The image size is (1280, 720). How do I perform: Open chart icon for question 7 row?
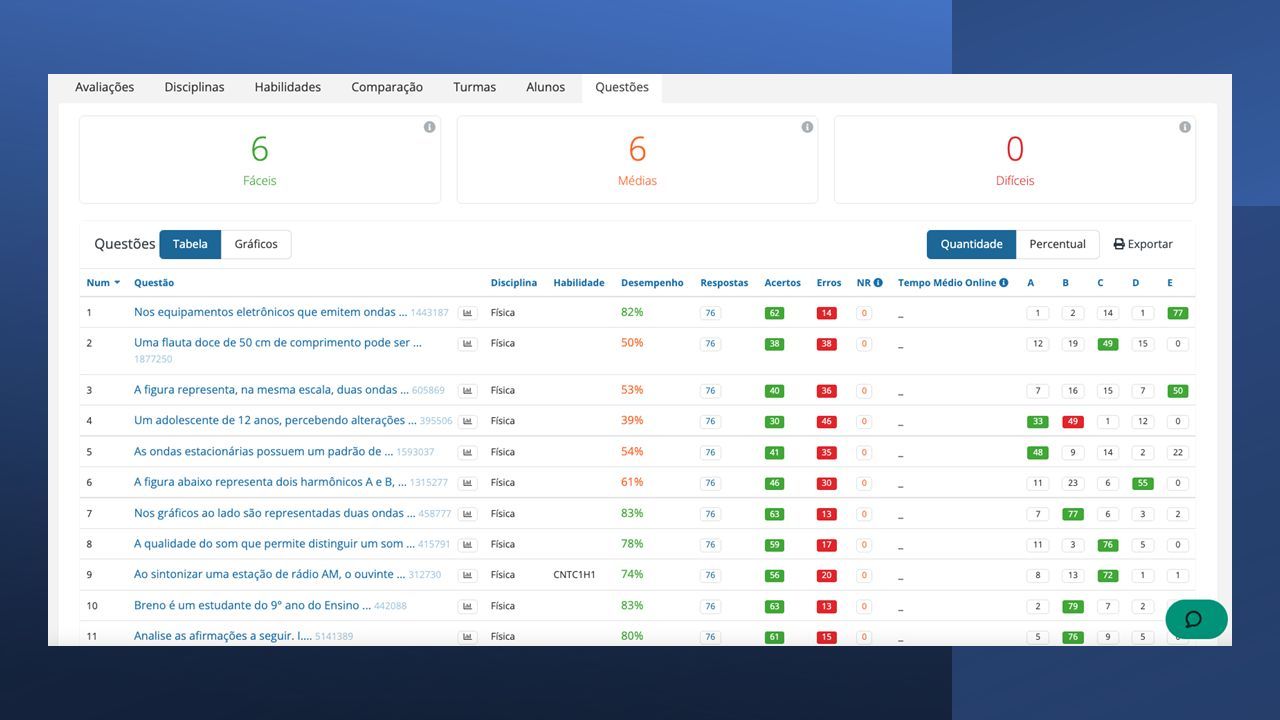point(467,514)
